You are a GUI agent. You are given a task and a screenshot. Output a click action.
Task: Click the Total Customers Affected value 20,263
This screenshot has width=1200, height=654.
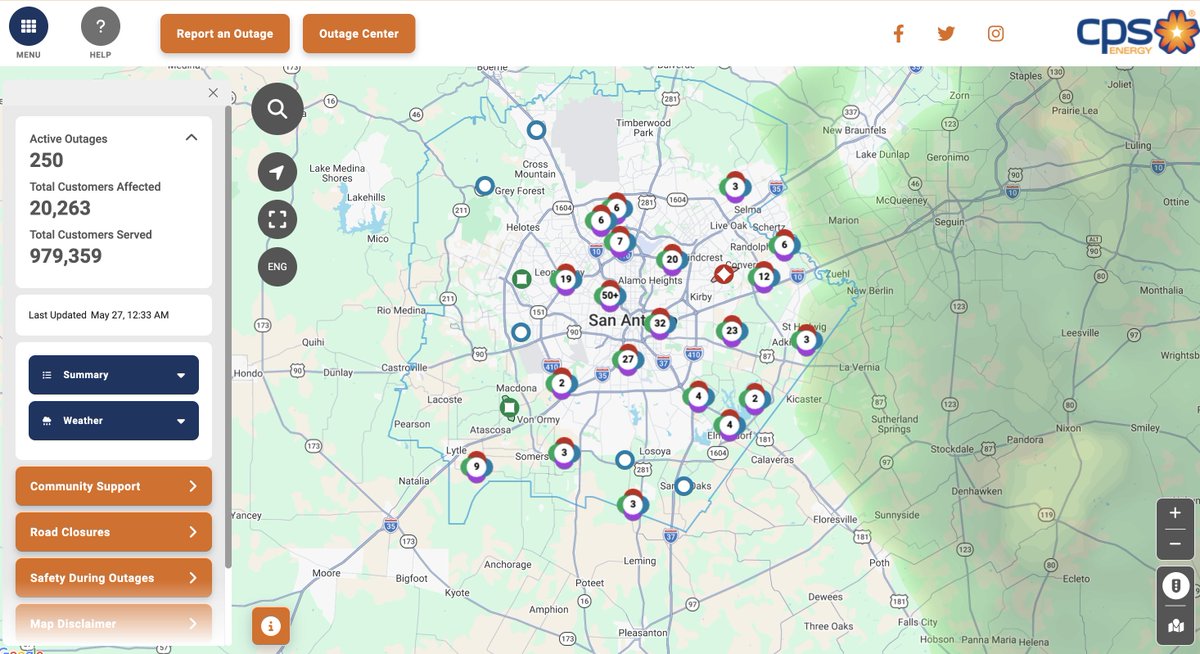(60, 208)
